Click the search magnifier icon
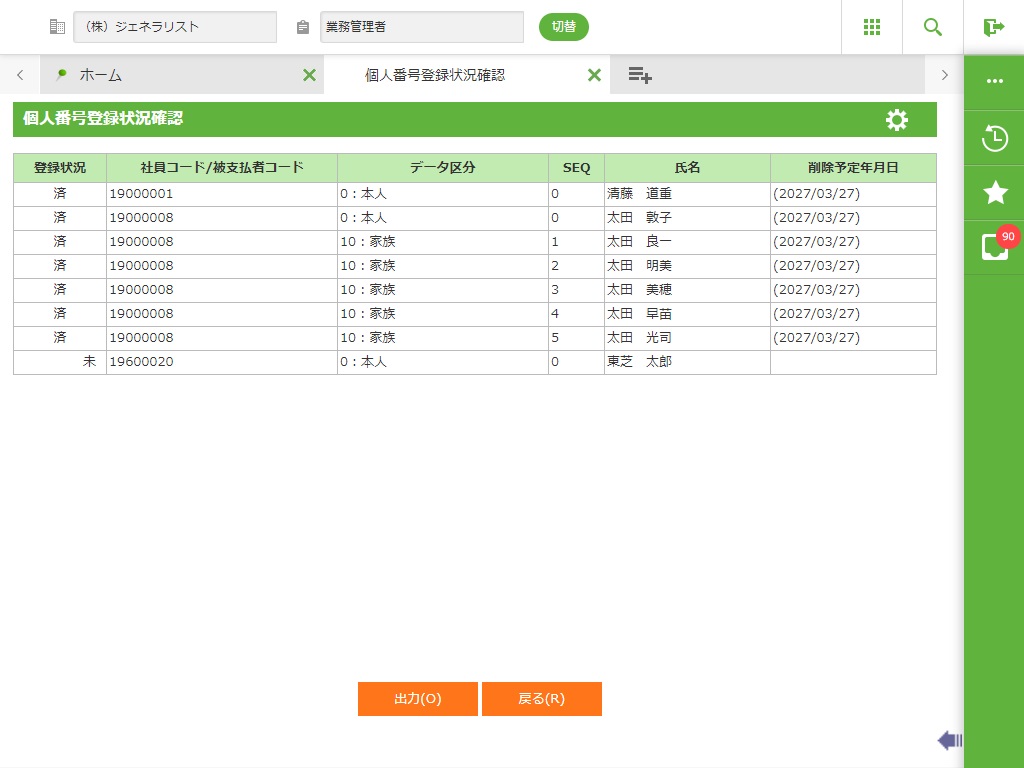The image size is (1024, 768). click(933, 27)
